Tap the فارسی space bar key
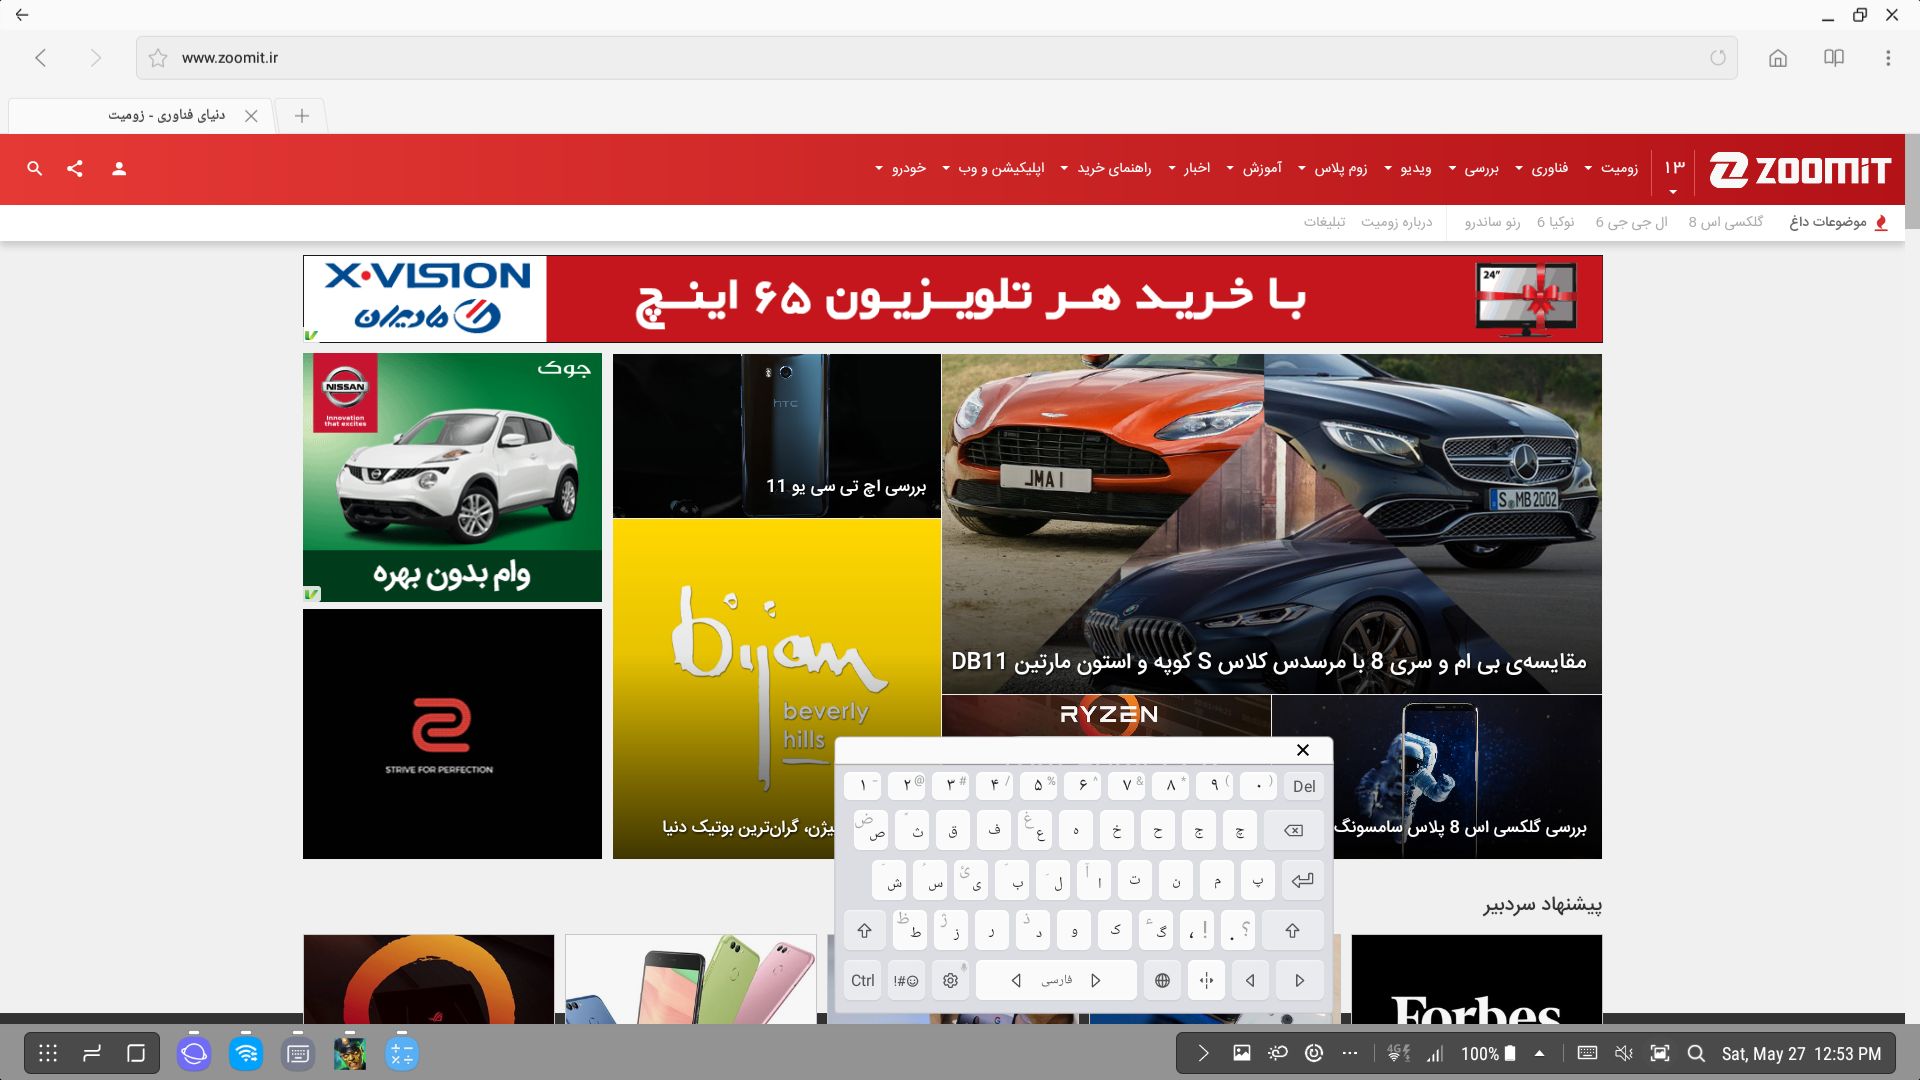 pyautogui.click(x=1056, y=981)
